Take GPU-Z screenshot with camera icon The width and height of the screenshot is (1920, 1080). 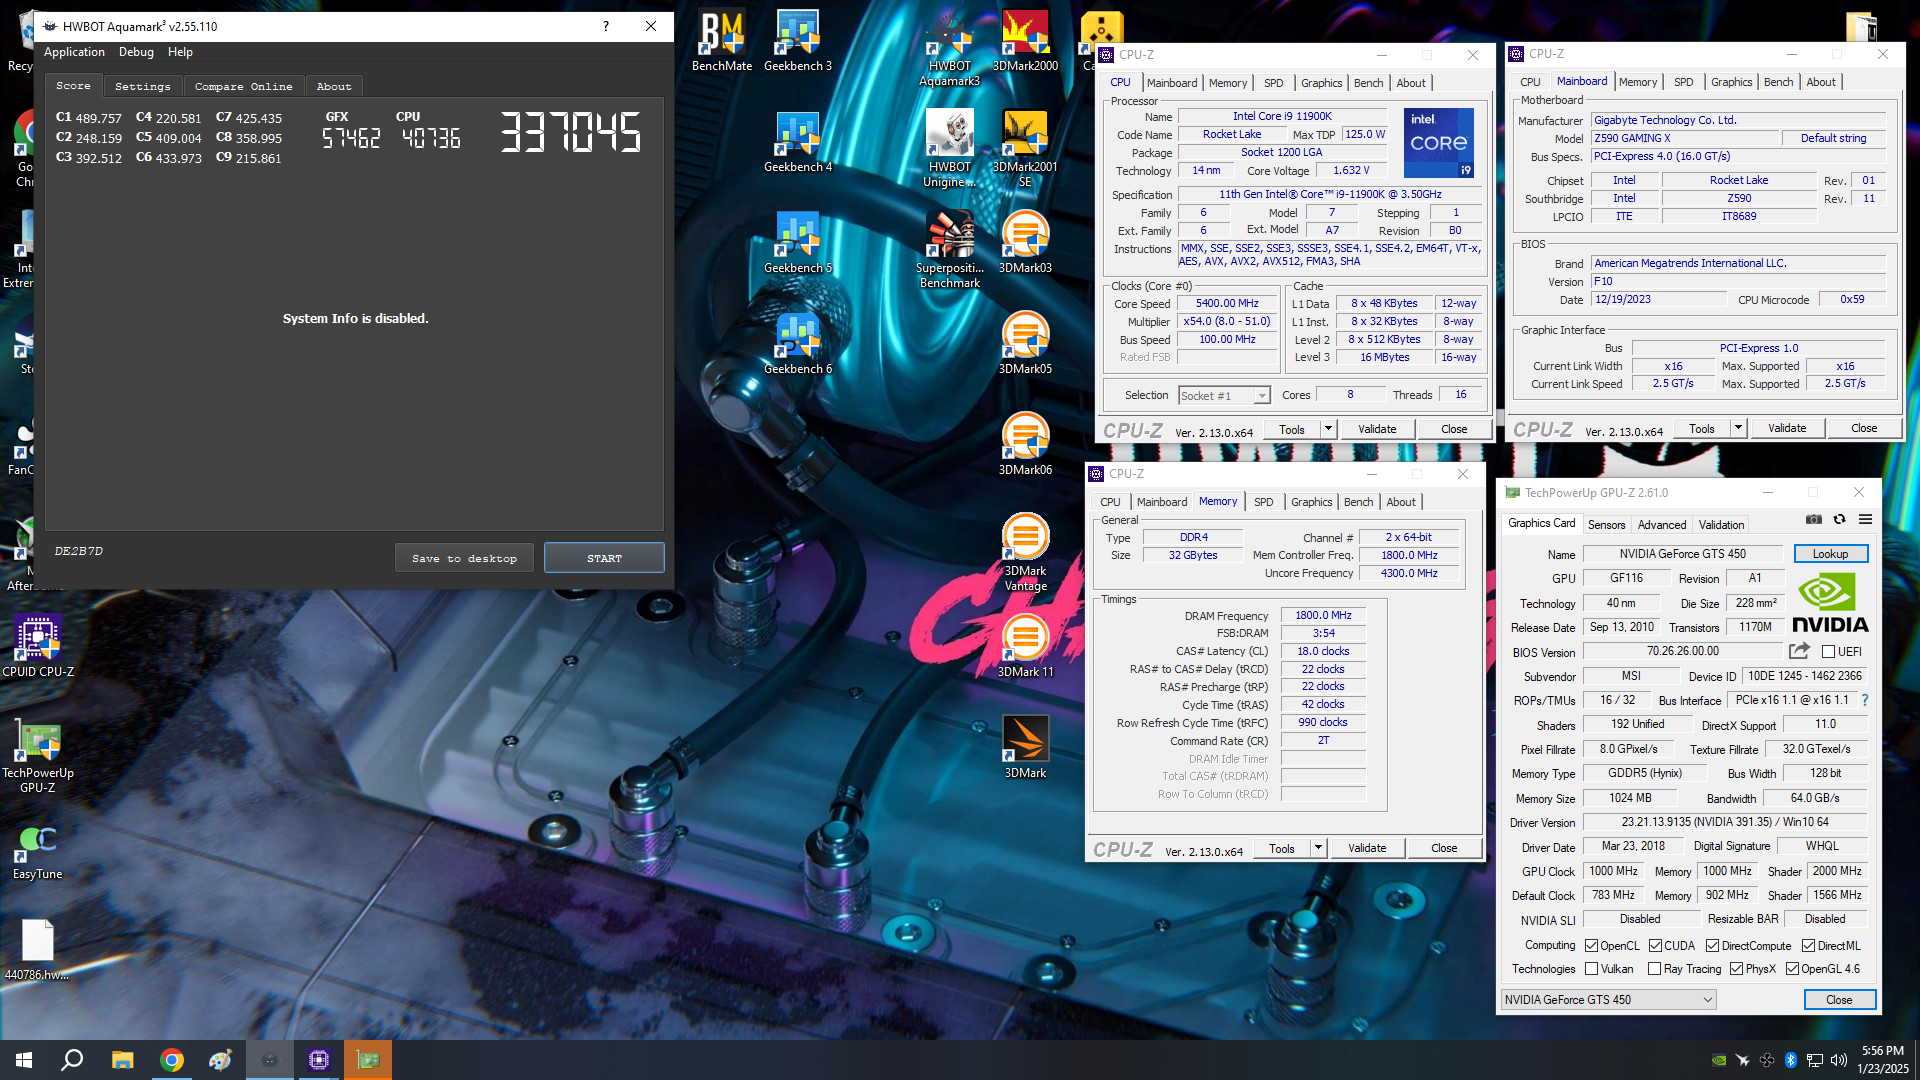click(x=1813, y=520)
